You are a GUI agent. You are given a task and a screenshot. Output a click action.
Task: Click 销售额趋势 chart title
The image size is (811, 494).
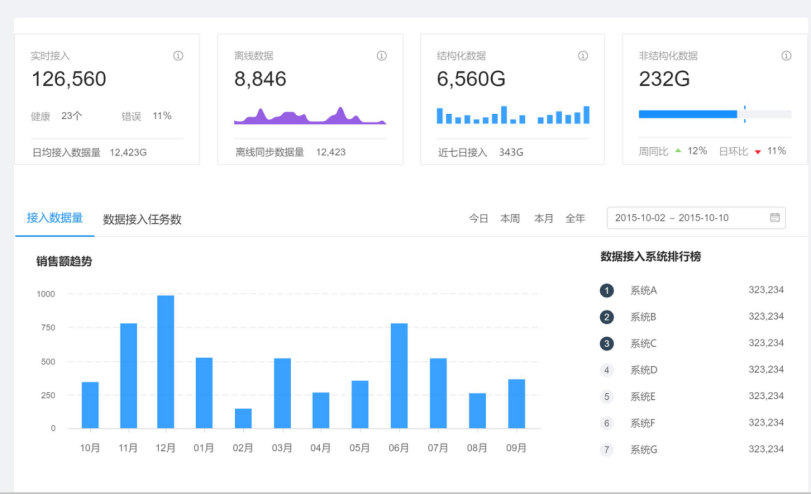click(64, 261)
